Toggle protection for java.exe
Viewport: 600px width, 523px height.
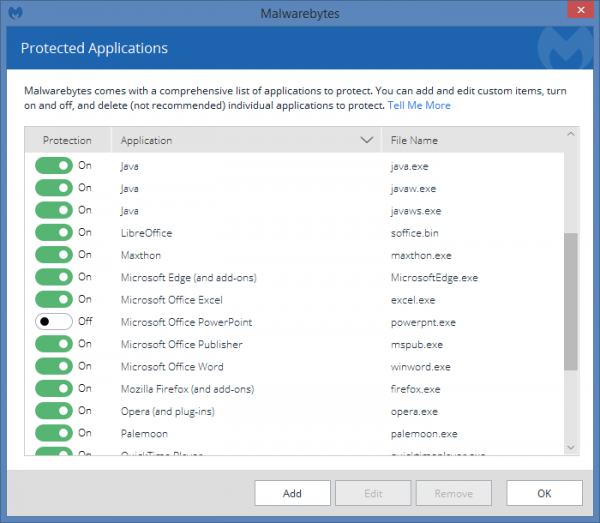(x=54, y=165)
